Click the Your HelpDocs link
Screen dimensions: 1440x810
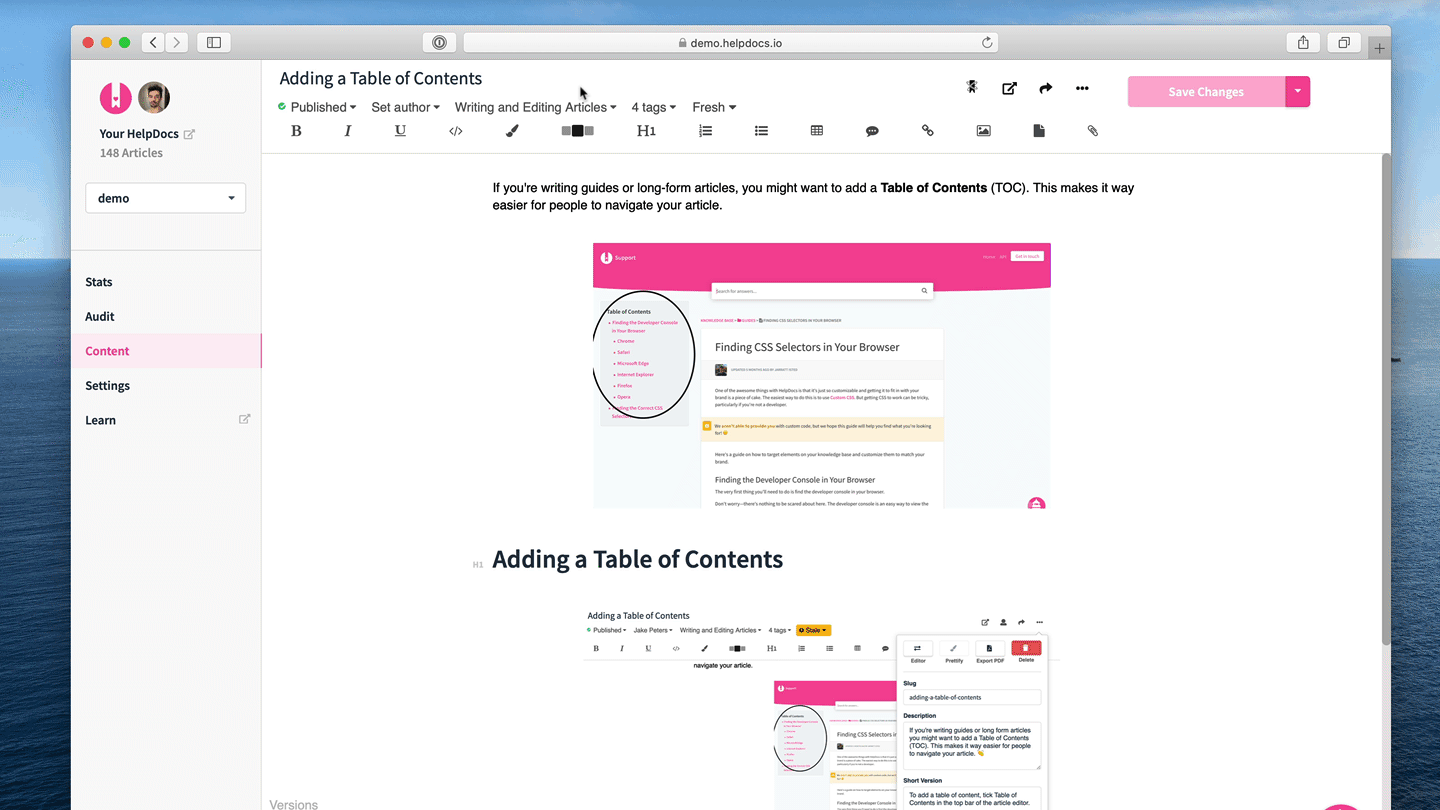coord(139,134)
